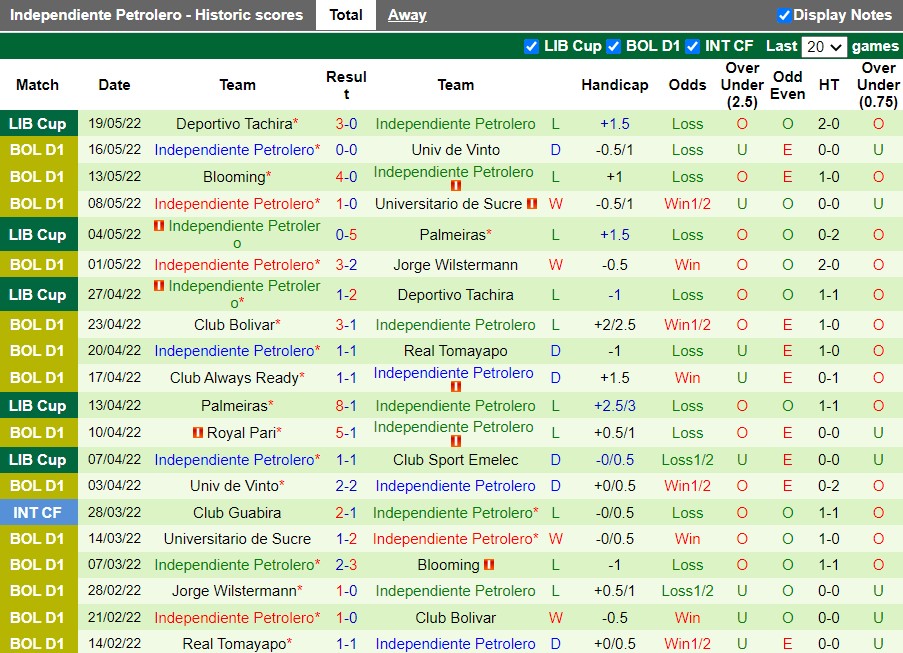Select the +2.5/3 handicap value
The width and height of the screenshot is (903, 653).
[x=614, y=405]
